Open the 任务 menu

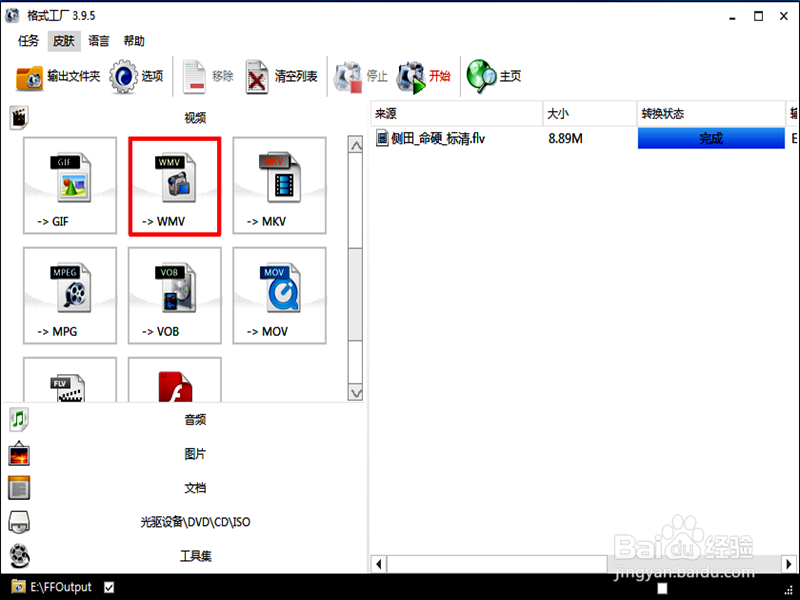coord(29,41)
